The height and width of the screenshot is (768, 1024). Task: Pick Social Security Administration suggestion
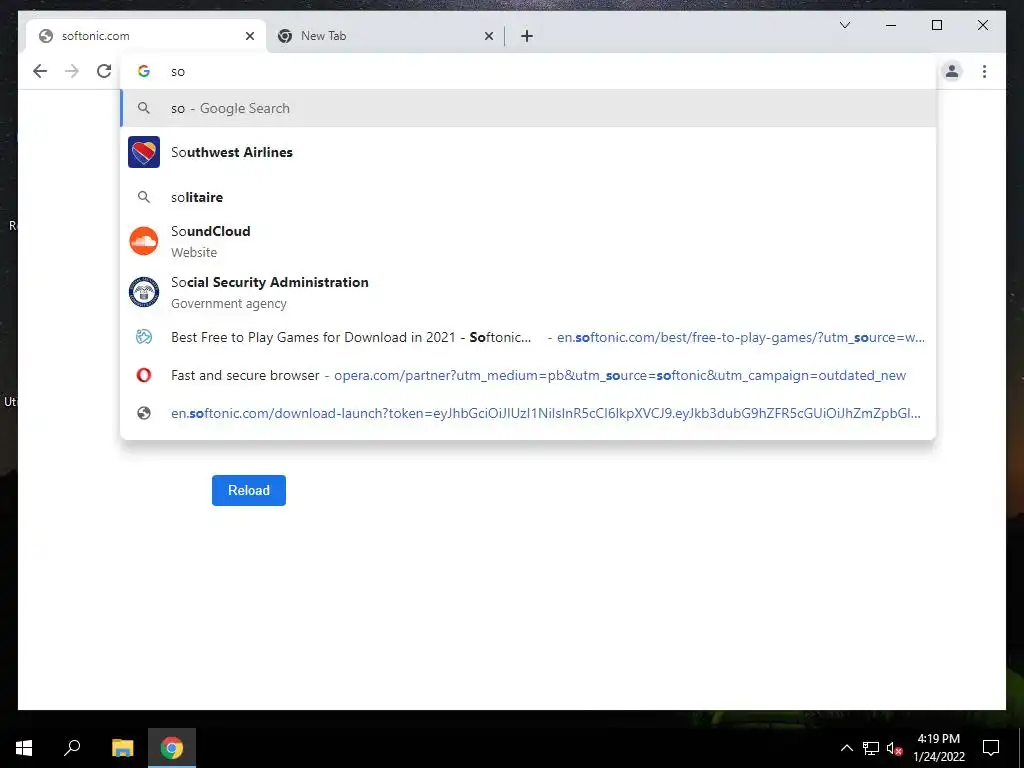click(528, 292)
